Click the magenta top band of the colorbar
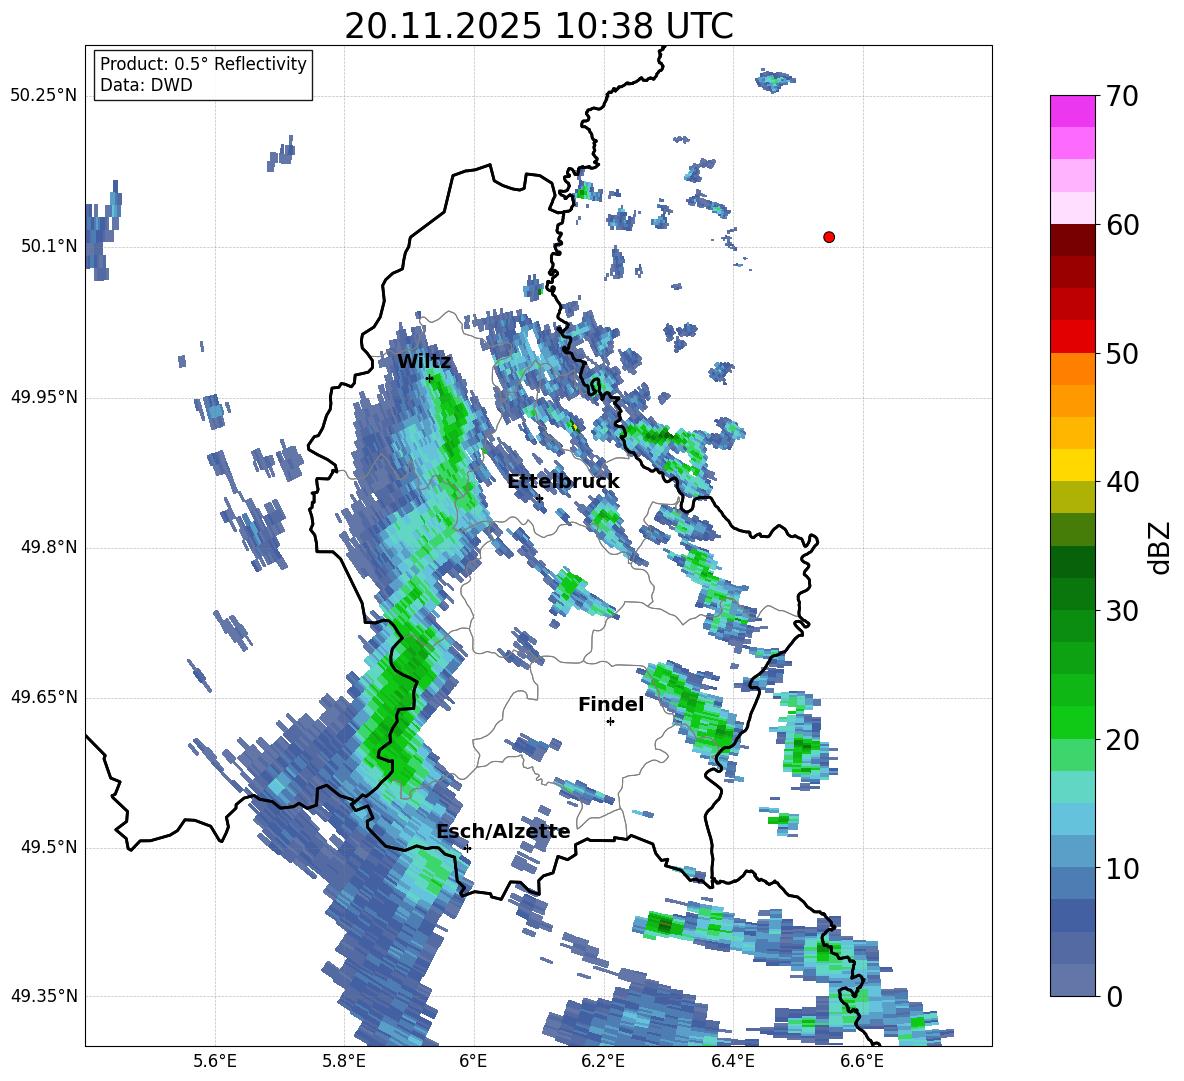The image size is (1184, 1081). click(1072, 111)
